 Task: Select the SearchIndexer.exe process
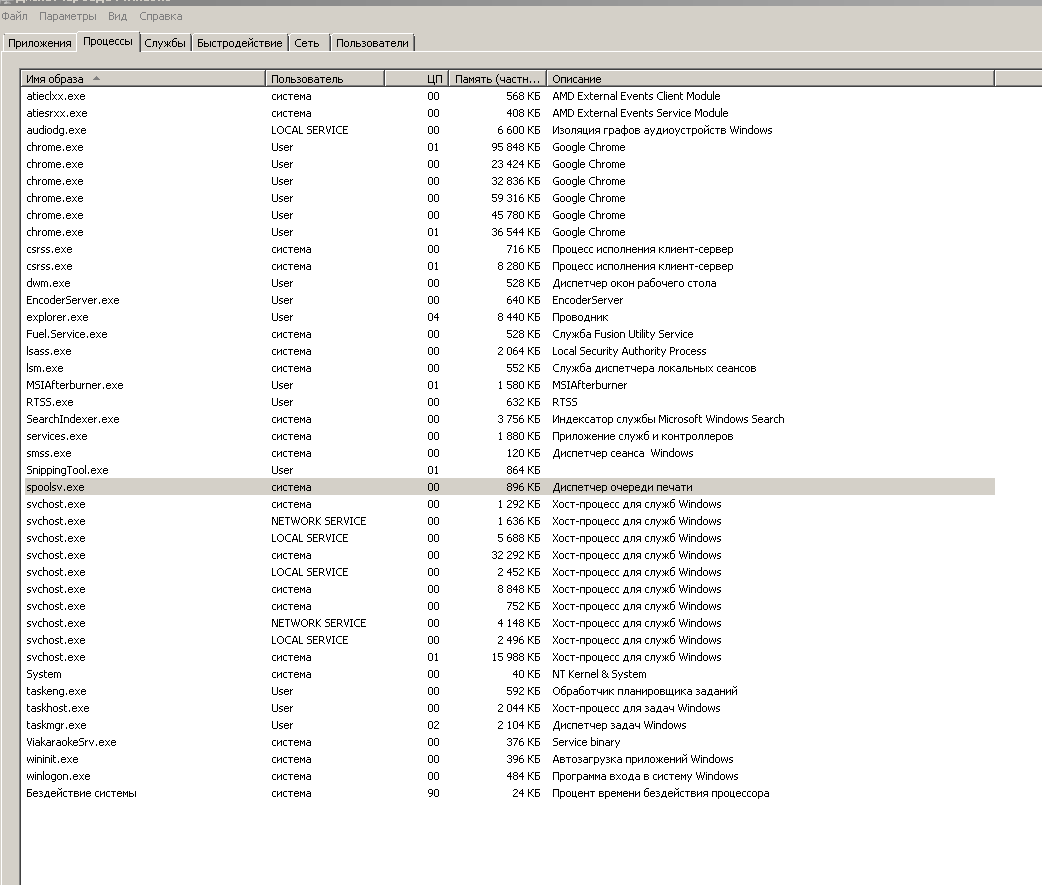coord(510,419)
